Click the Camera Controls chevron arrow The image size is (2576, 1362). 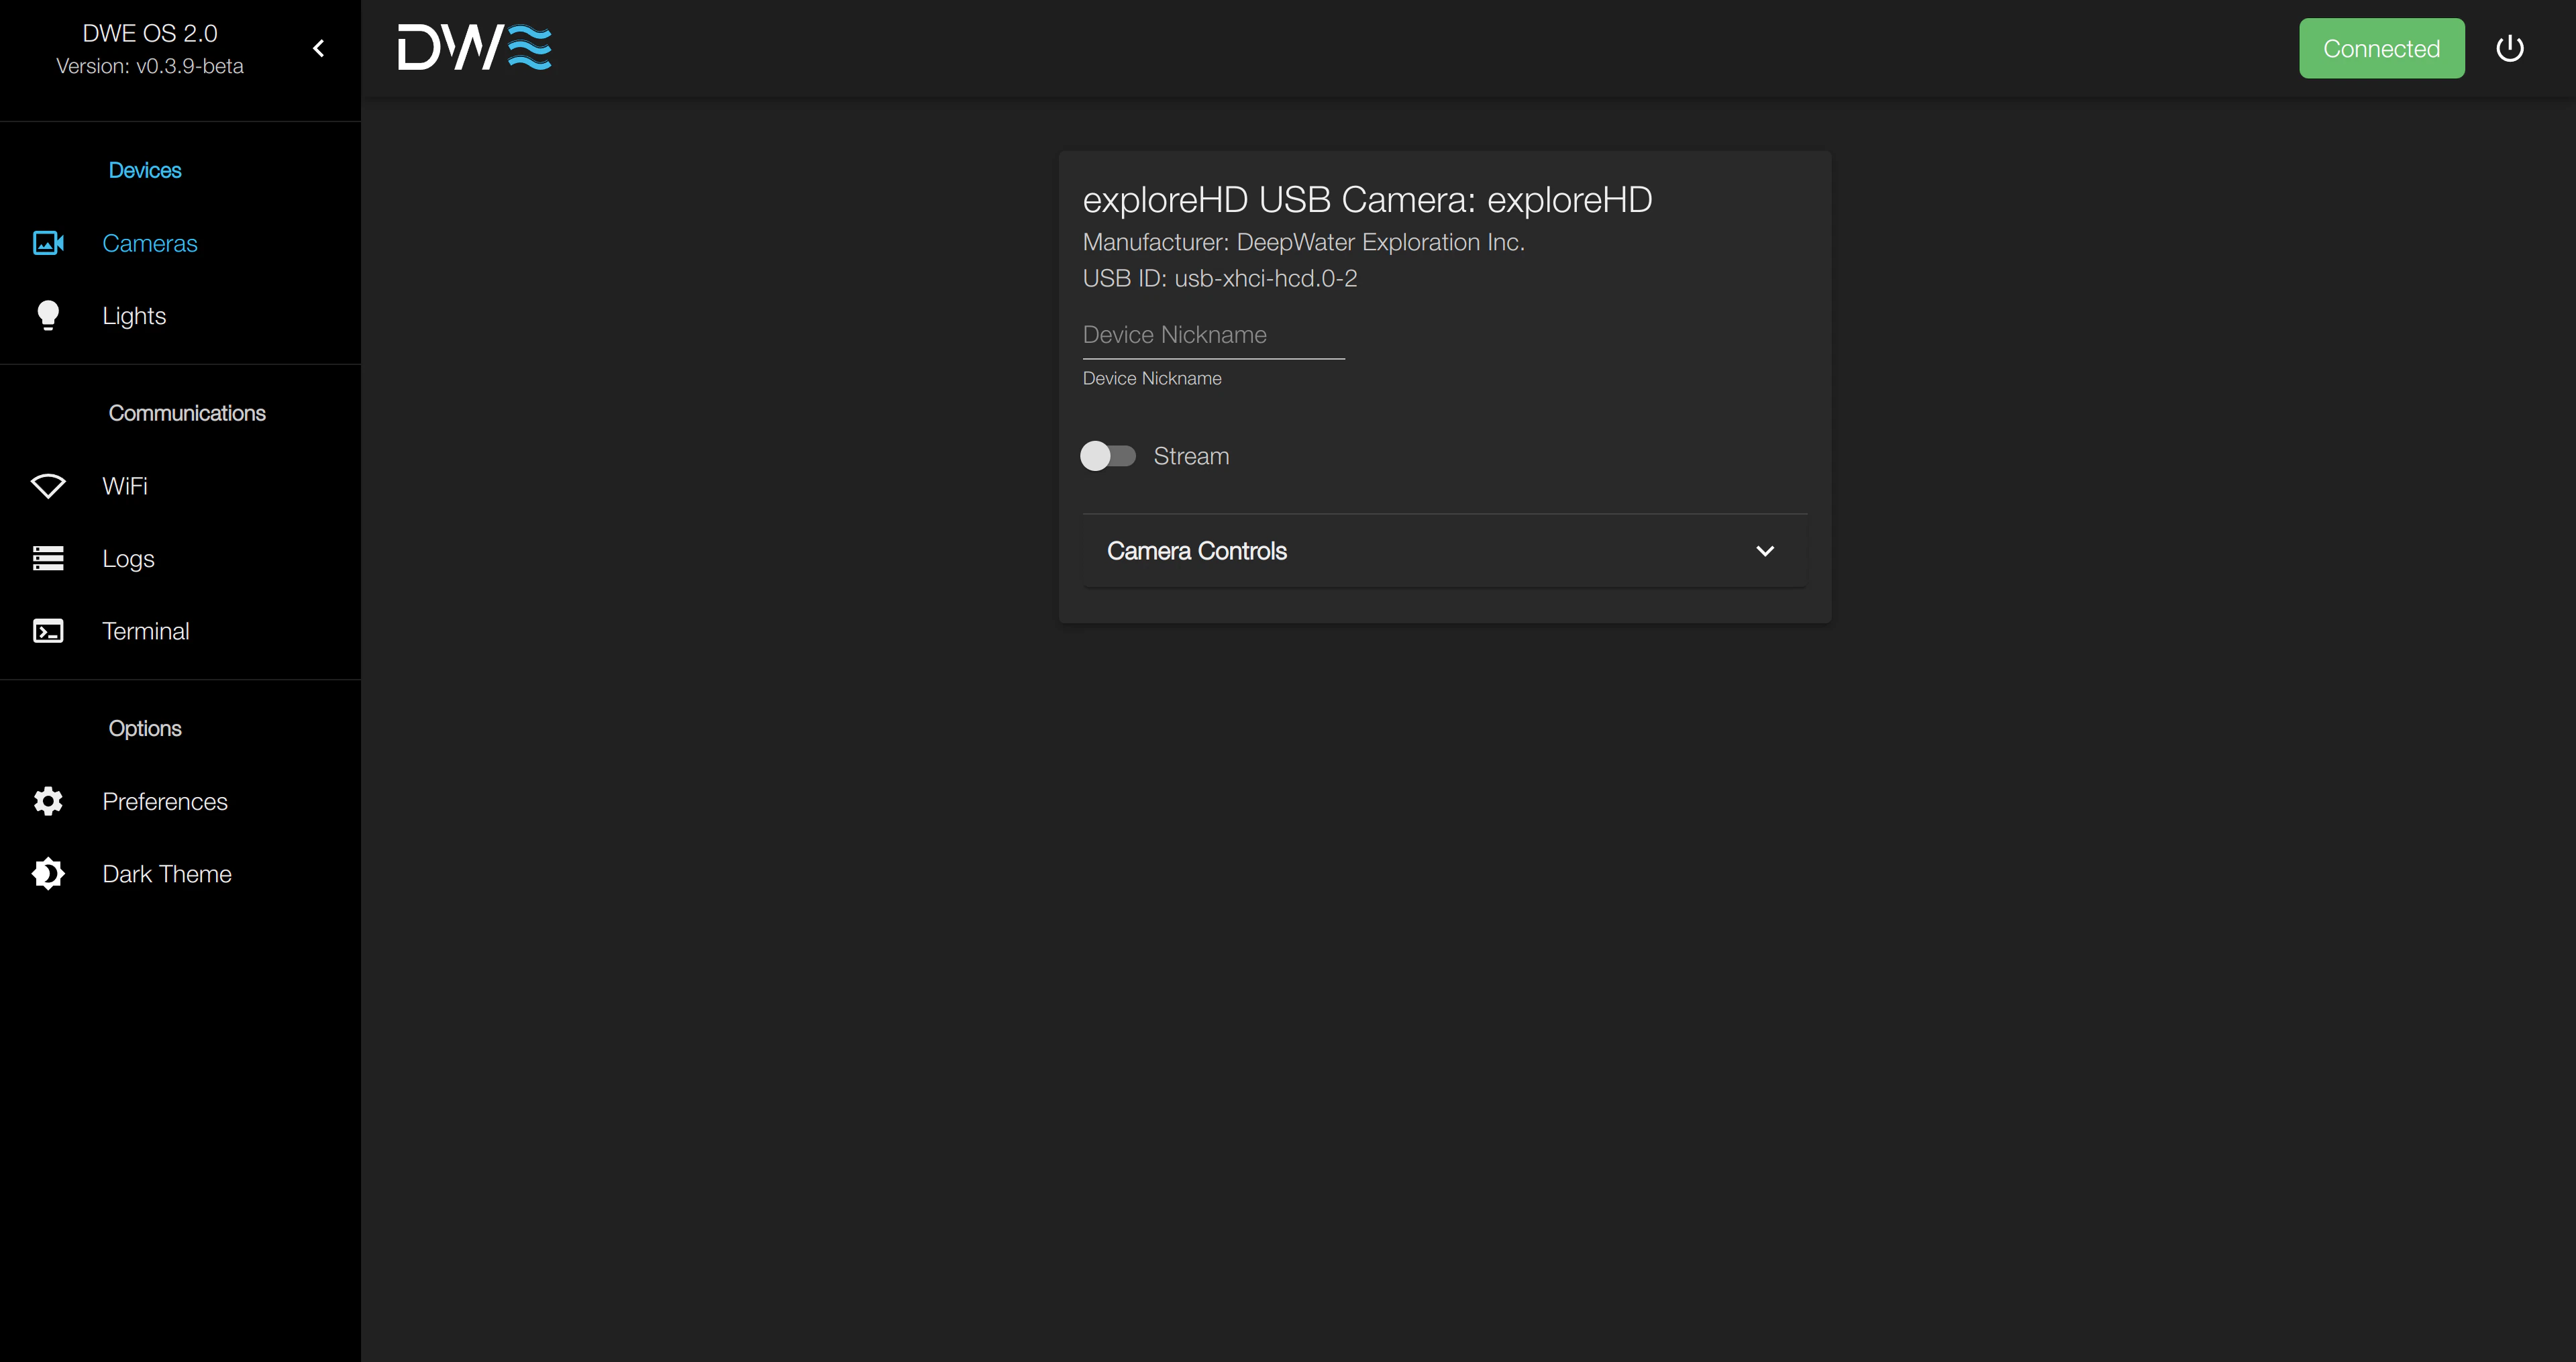tap(1765, 551)
